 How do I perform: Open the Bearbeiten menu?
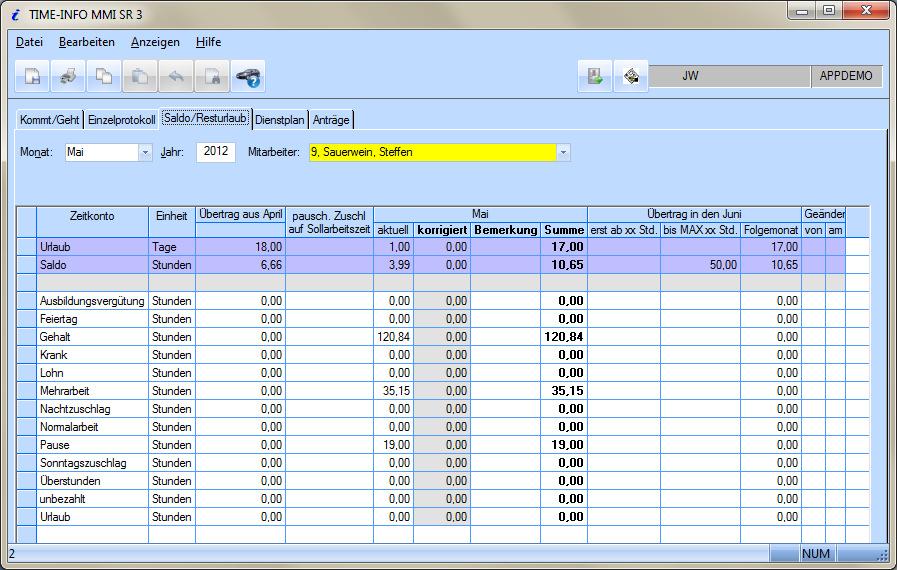(87, 42)
